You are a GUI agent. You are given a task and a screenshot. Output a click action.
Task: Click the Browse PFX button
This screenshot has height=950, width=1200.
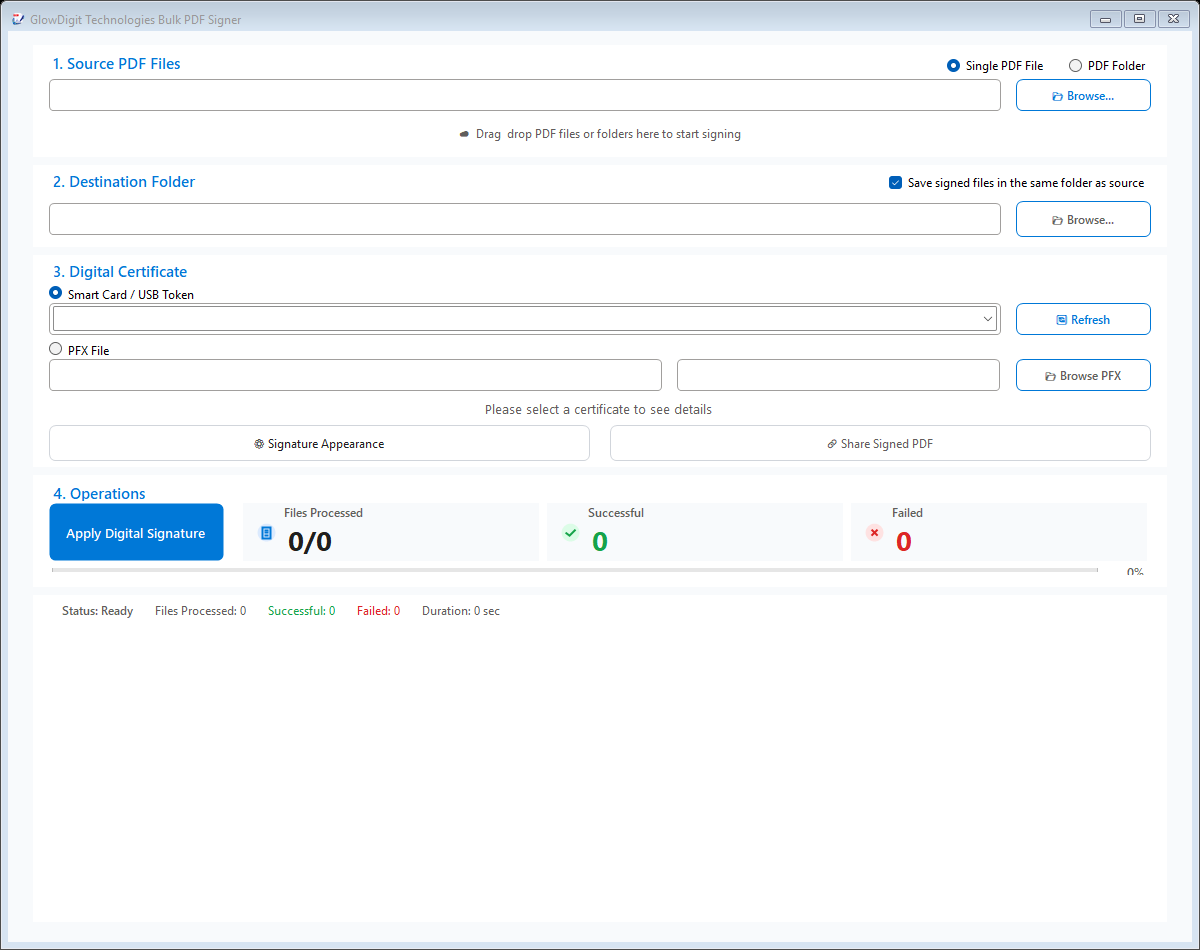(x=1083, y=375)
